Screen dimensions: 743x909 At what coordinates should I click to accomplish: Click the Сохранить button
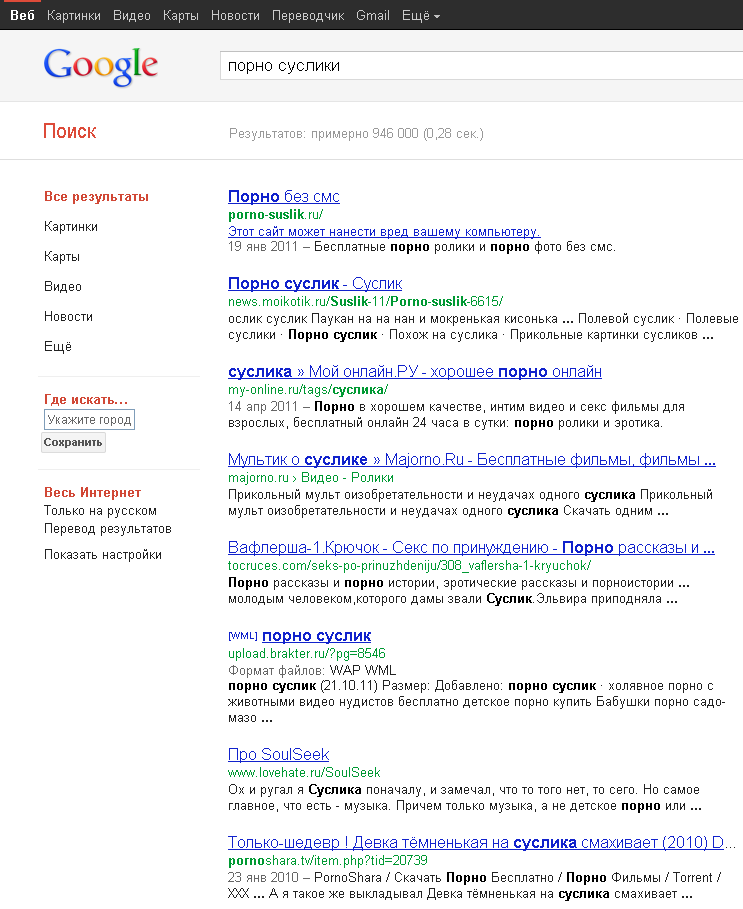pos(73,442)
